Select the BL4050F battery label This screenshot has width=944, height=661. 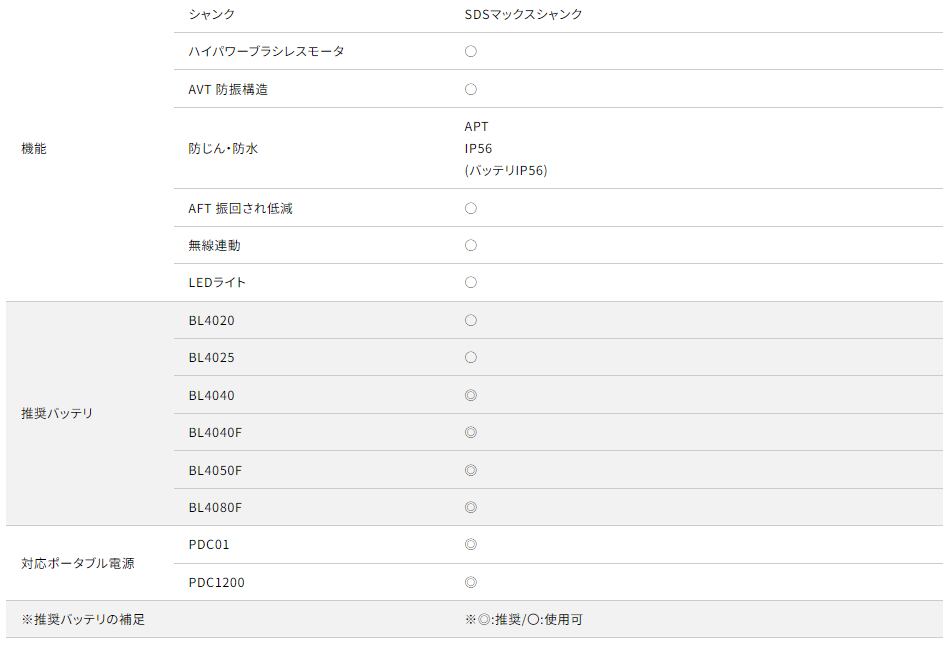click(x=215, y=470)
